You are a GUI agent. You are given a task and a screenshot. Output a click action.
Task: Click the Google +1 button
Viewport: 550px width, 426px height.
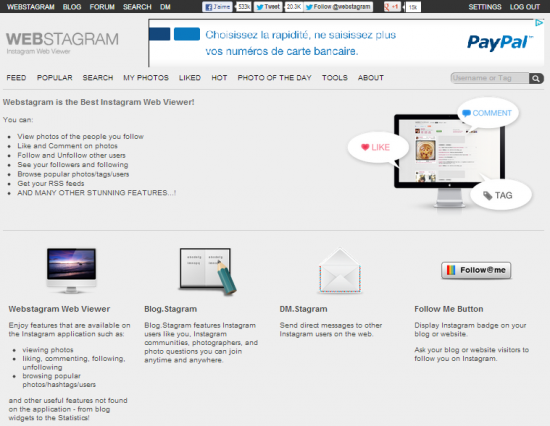click(x=392, y=7)
